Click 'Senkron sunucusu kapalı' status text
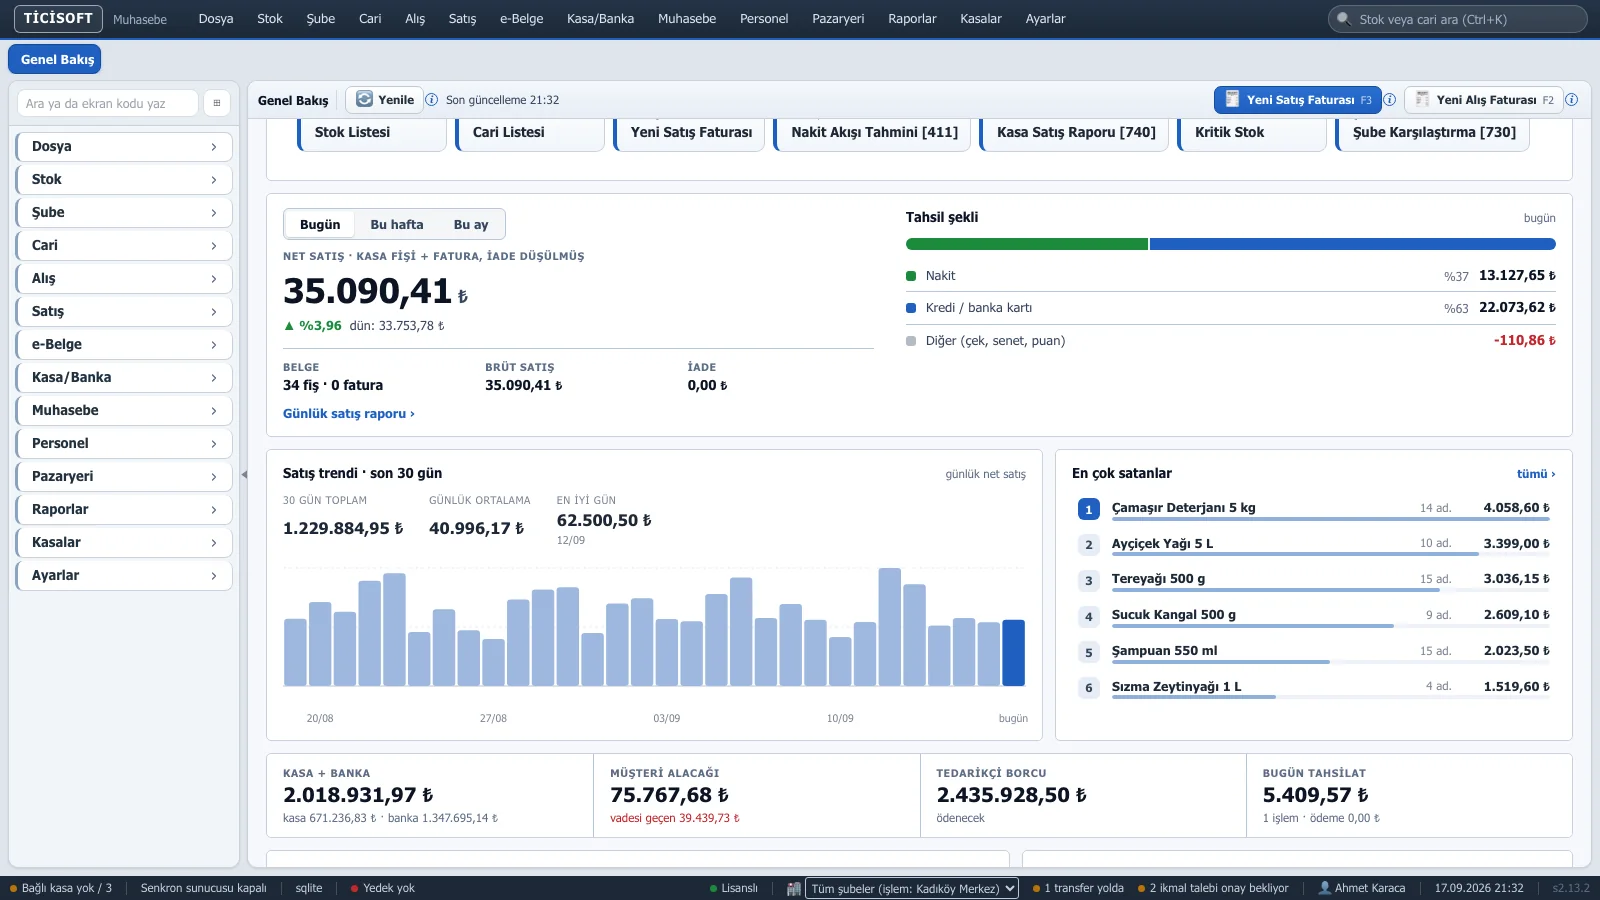 [x=203, y=888]
